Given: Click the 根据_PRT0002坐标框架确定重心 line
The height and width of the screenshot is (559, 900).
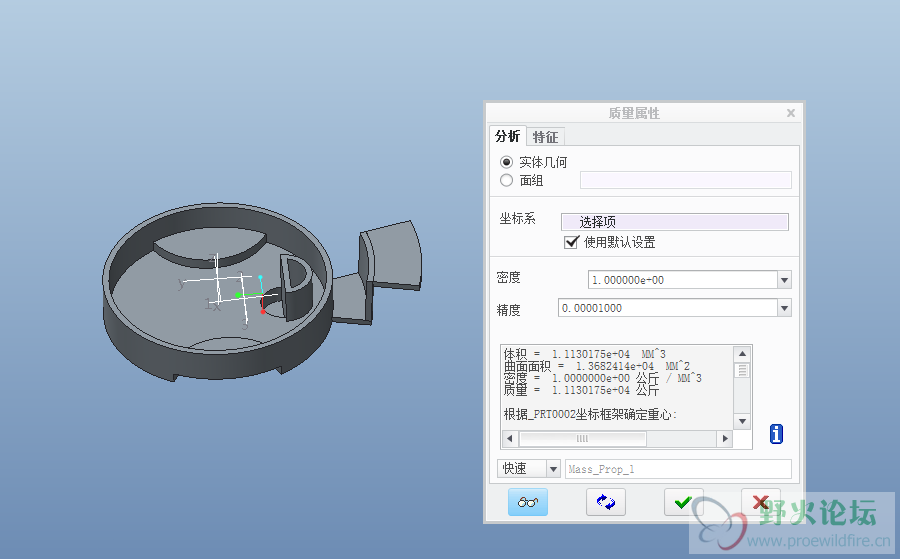Looking at the screenshot, I should (x=590, y=414).
